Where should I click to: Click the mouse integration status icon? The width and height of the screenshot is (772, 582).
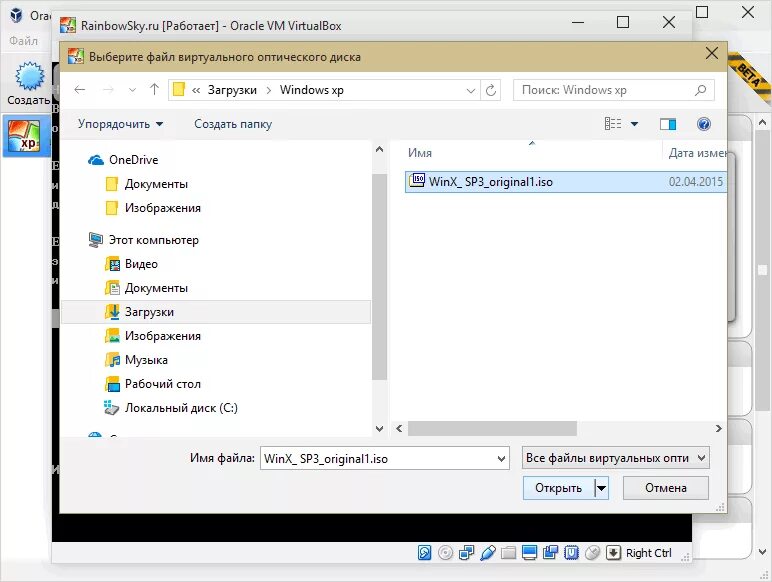(592, 553)
